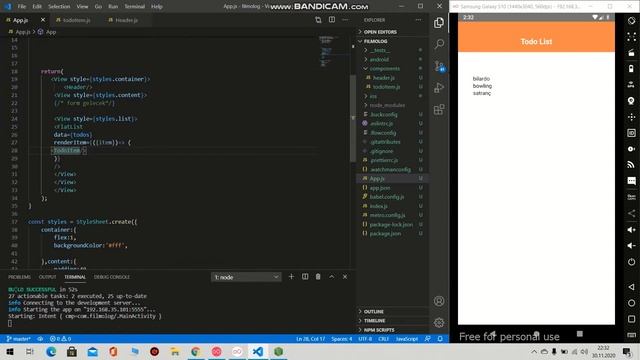Open Chrome from the taskbar
The image size is (640, 360).
(196, 351)
